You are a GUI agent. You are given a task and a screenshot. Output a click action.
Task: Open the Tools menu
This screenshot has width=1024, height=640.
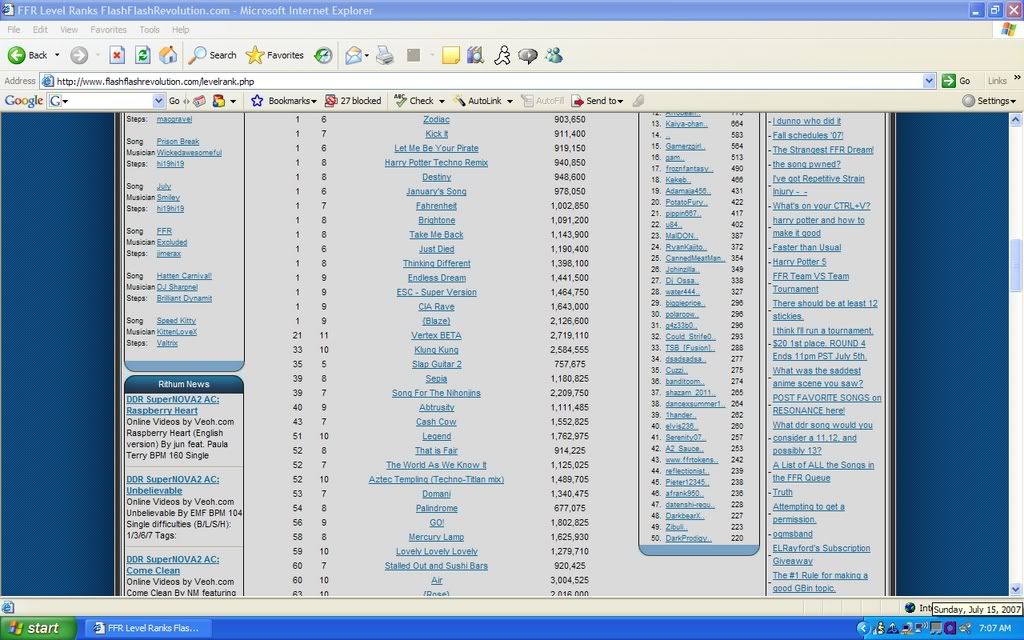(x=149, y=30)
